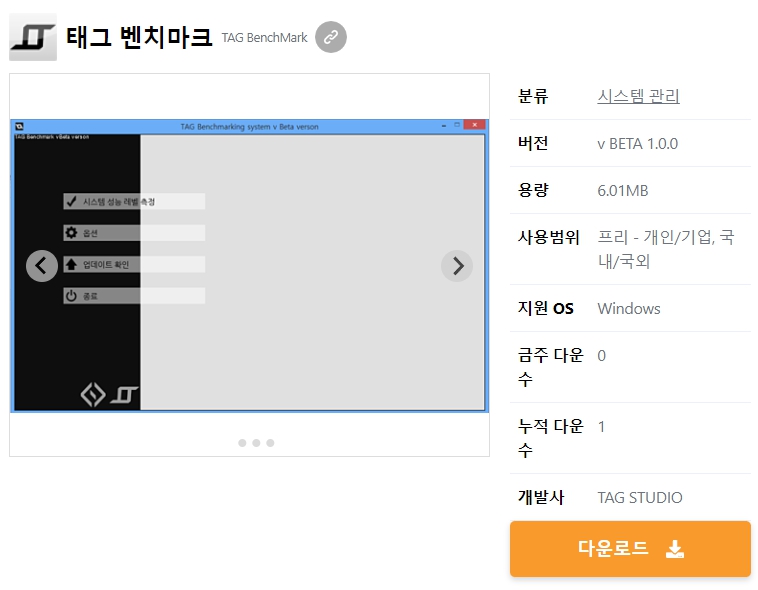Click the app screenshot preview image
This screenshot has width=758, height=590.
[x=249, y=266]
